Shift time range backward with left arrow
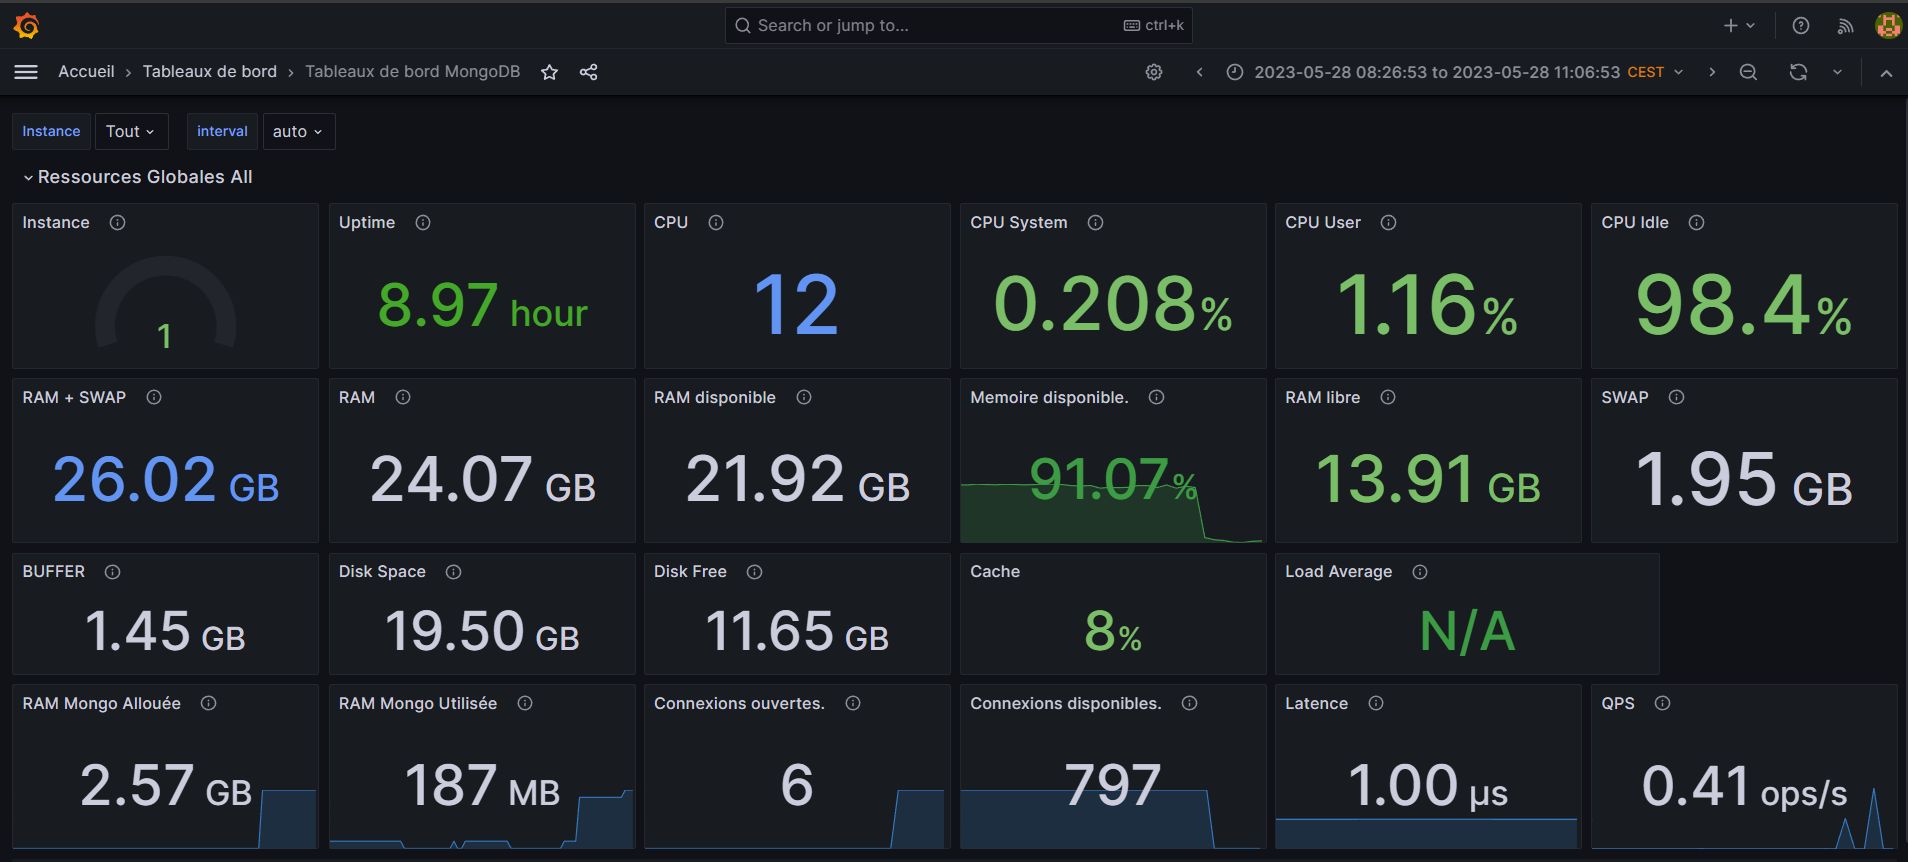The width and height of the screenshot is (1908, 862). tap(1199, 72)
